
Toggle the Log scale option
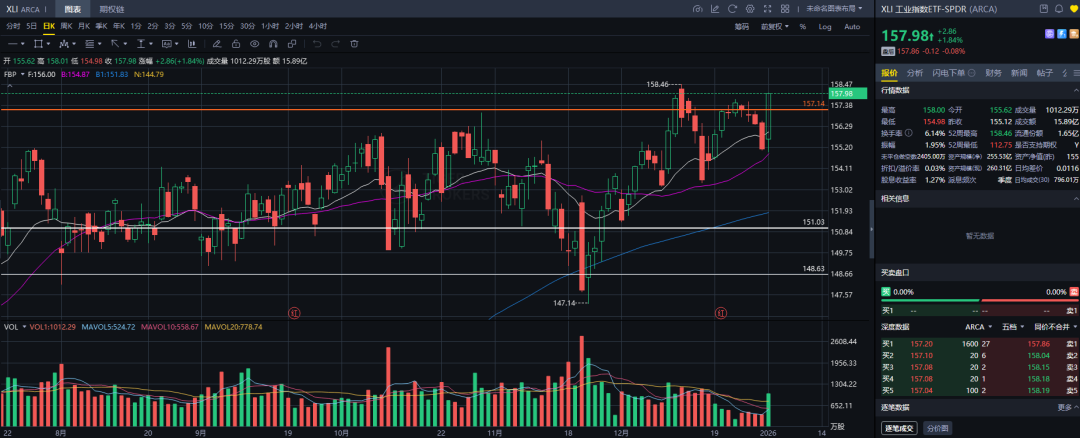825,27
